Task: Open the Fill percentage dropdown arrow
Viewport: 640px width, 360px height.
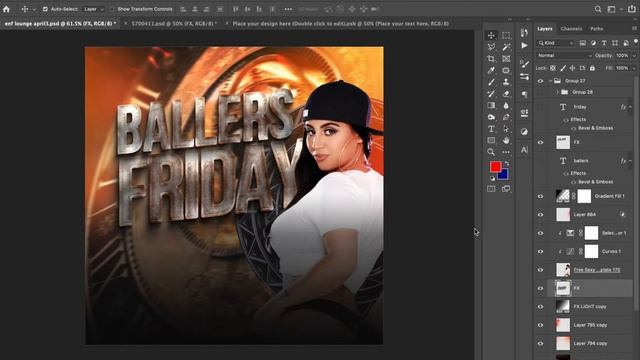Action: (633, 68)
